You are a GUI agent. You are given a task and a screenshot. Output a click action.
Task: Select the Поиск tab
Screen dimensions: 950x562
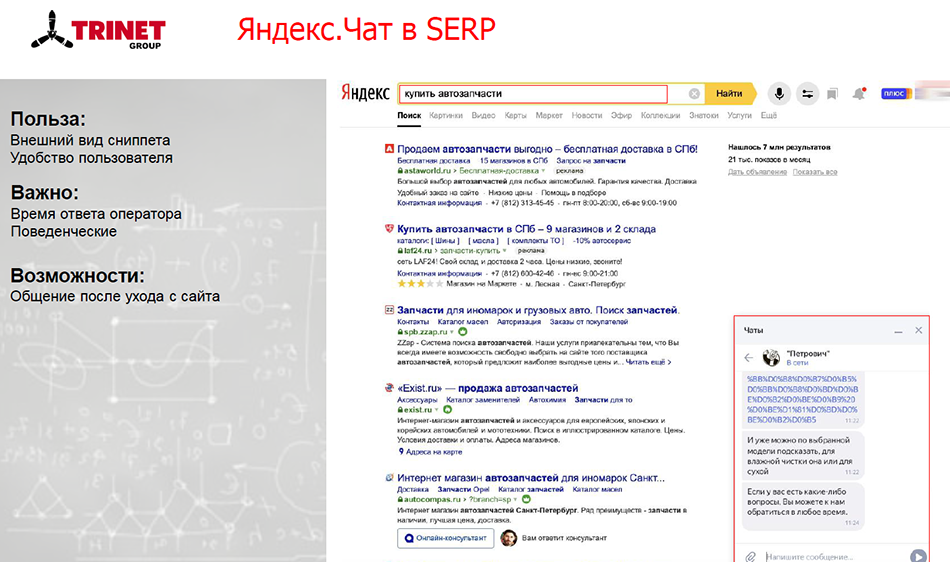pos(409,115)
